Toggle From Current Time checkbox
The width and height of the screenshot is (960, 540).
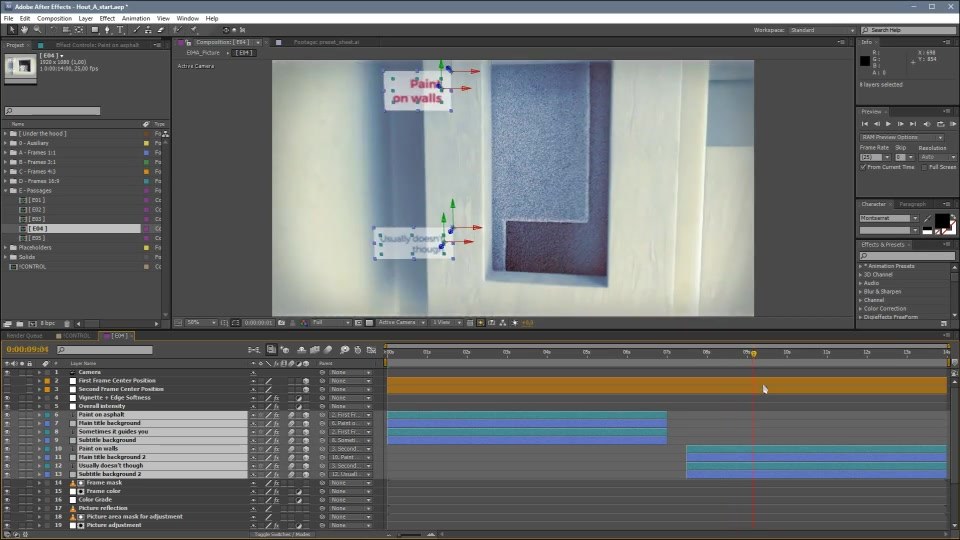[863, 167]
